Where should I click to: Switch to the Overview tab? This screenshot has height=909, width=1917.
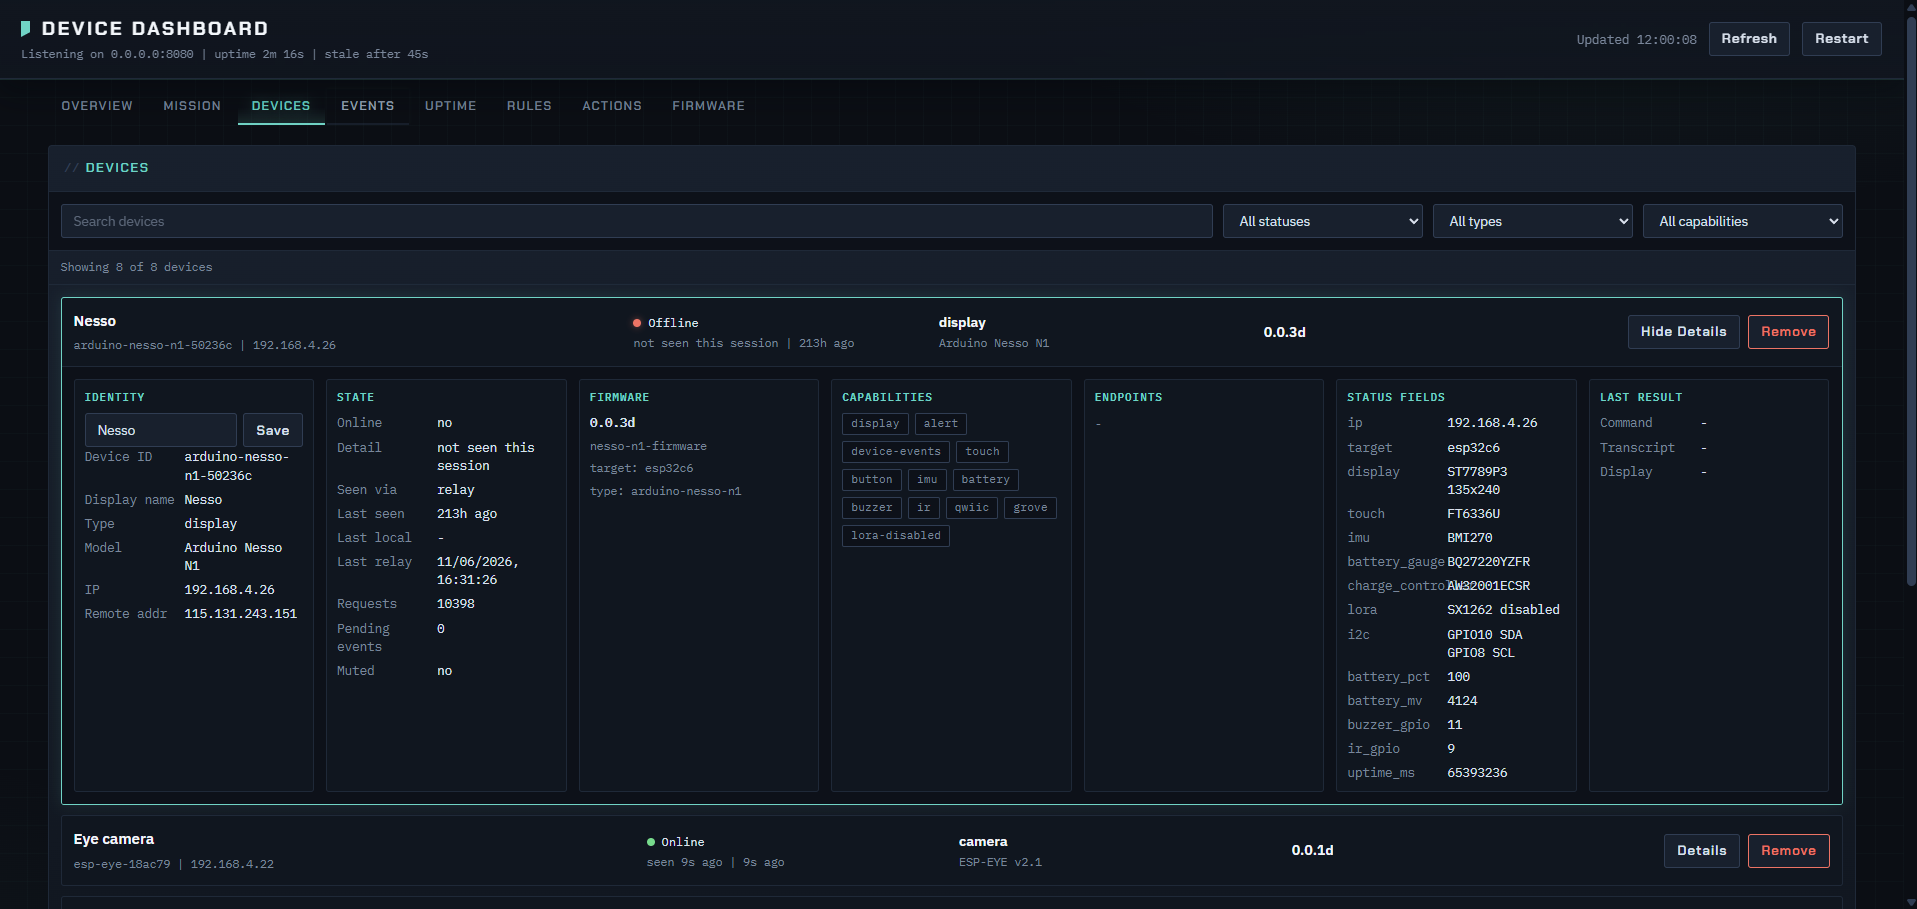tap(97, 106)
